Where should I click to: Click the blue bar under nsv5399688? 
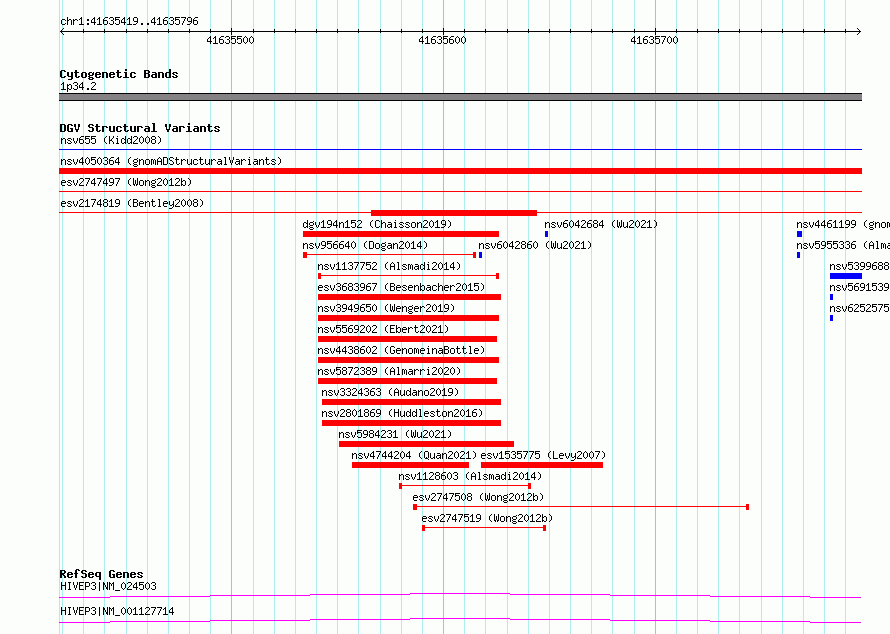tap(846, 276)
